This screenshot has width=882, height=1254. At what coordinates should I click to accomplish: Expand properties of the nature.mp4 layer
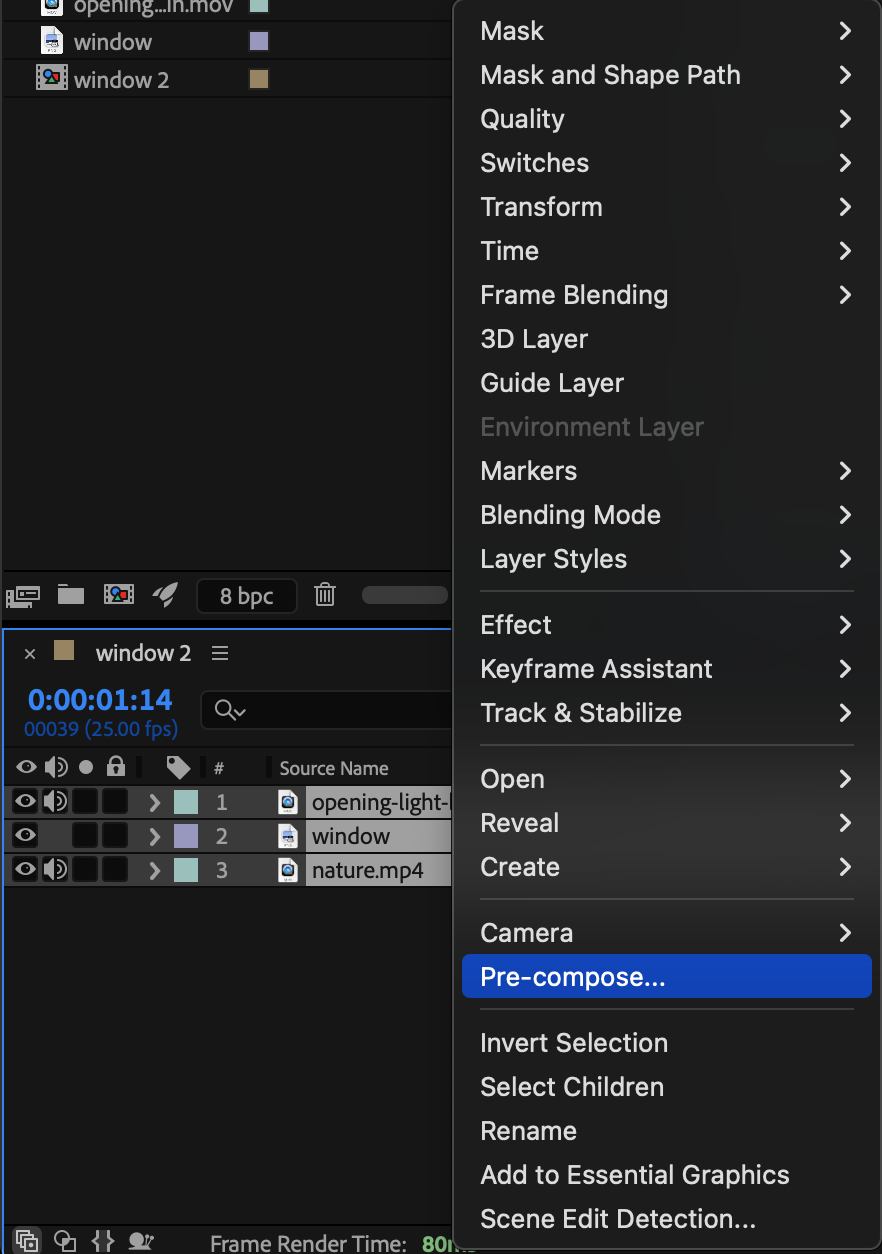(154, 870)
